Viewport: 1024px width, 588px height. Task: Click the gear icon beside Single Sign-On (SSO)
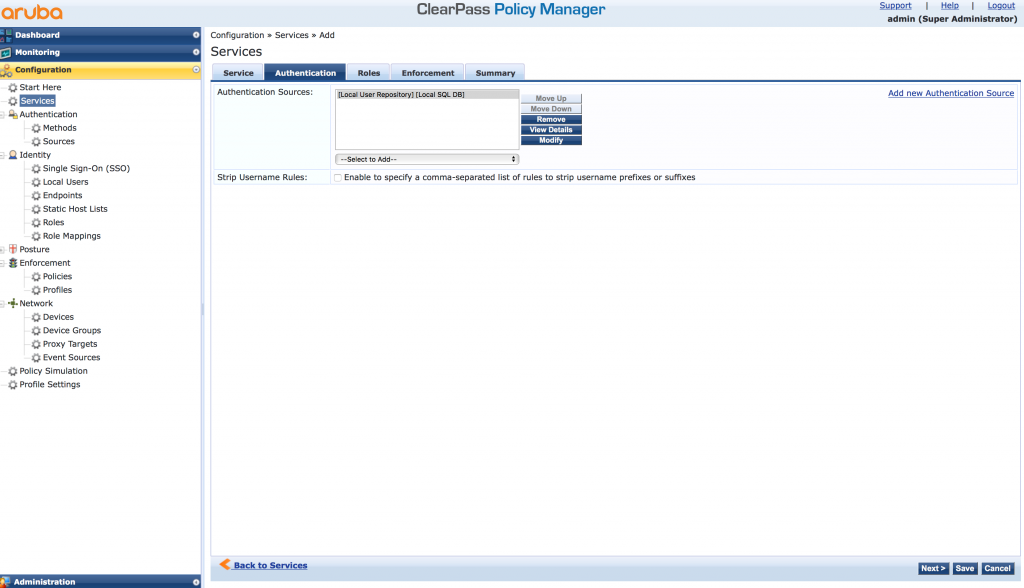point(36,169)
